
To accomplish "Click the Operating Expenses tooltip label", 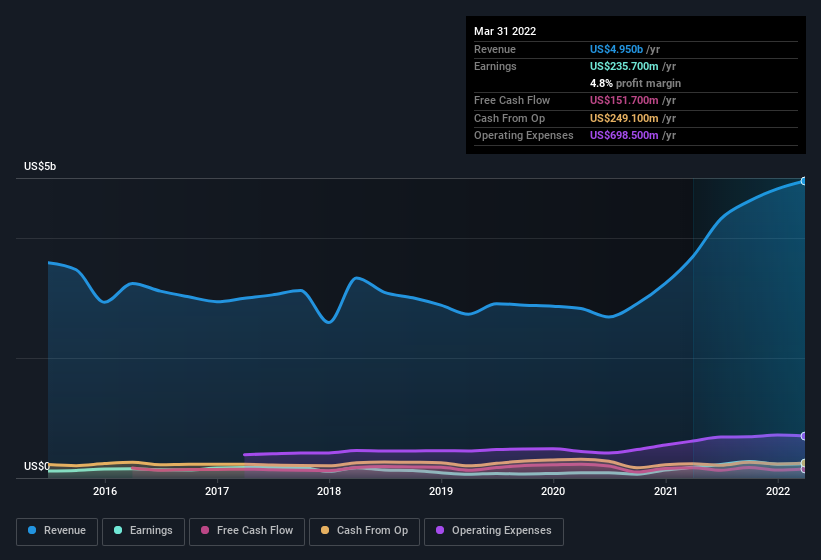I will tap(524, 136).
